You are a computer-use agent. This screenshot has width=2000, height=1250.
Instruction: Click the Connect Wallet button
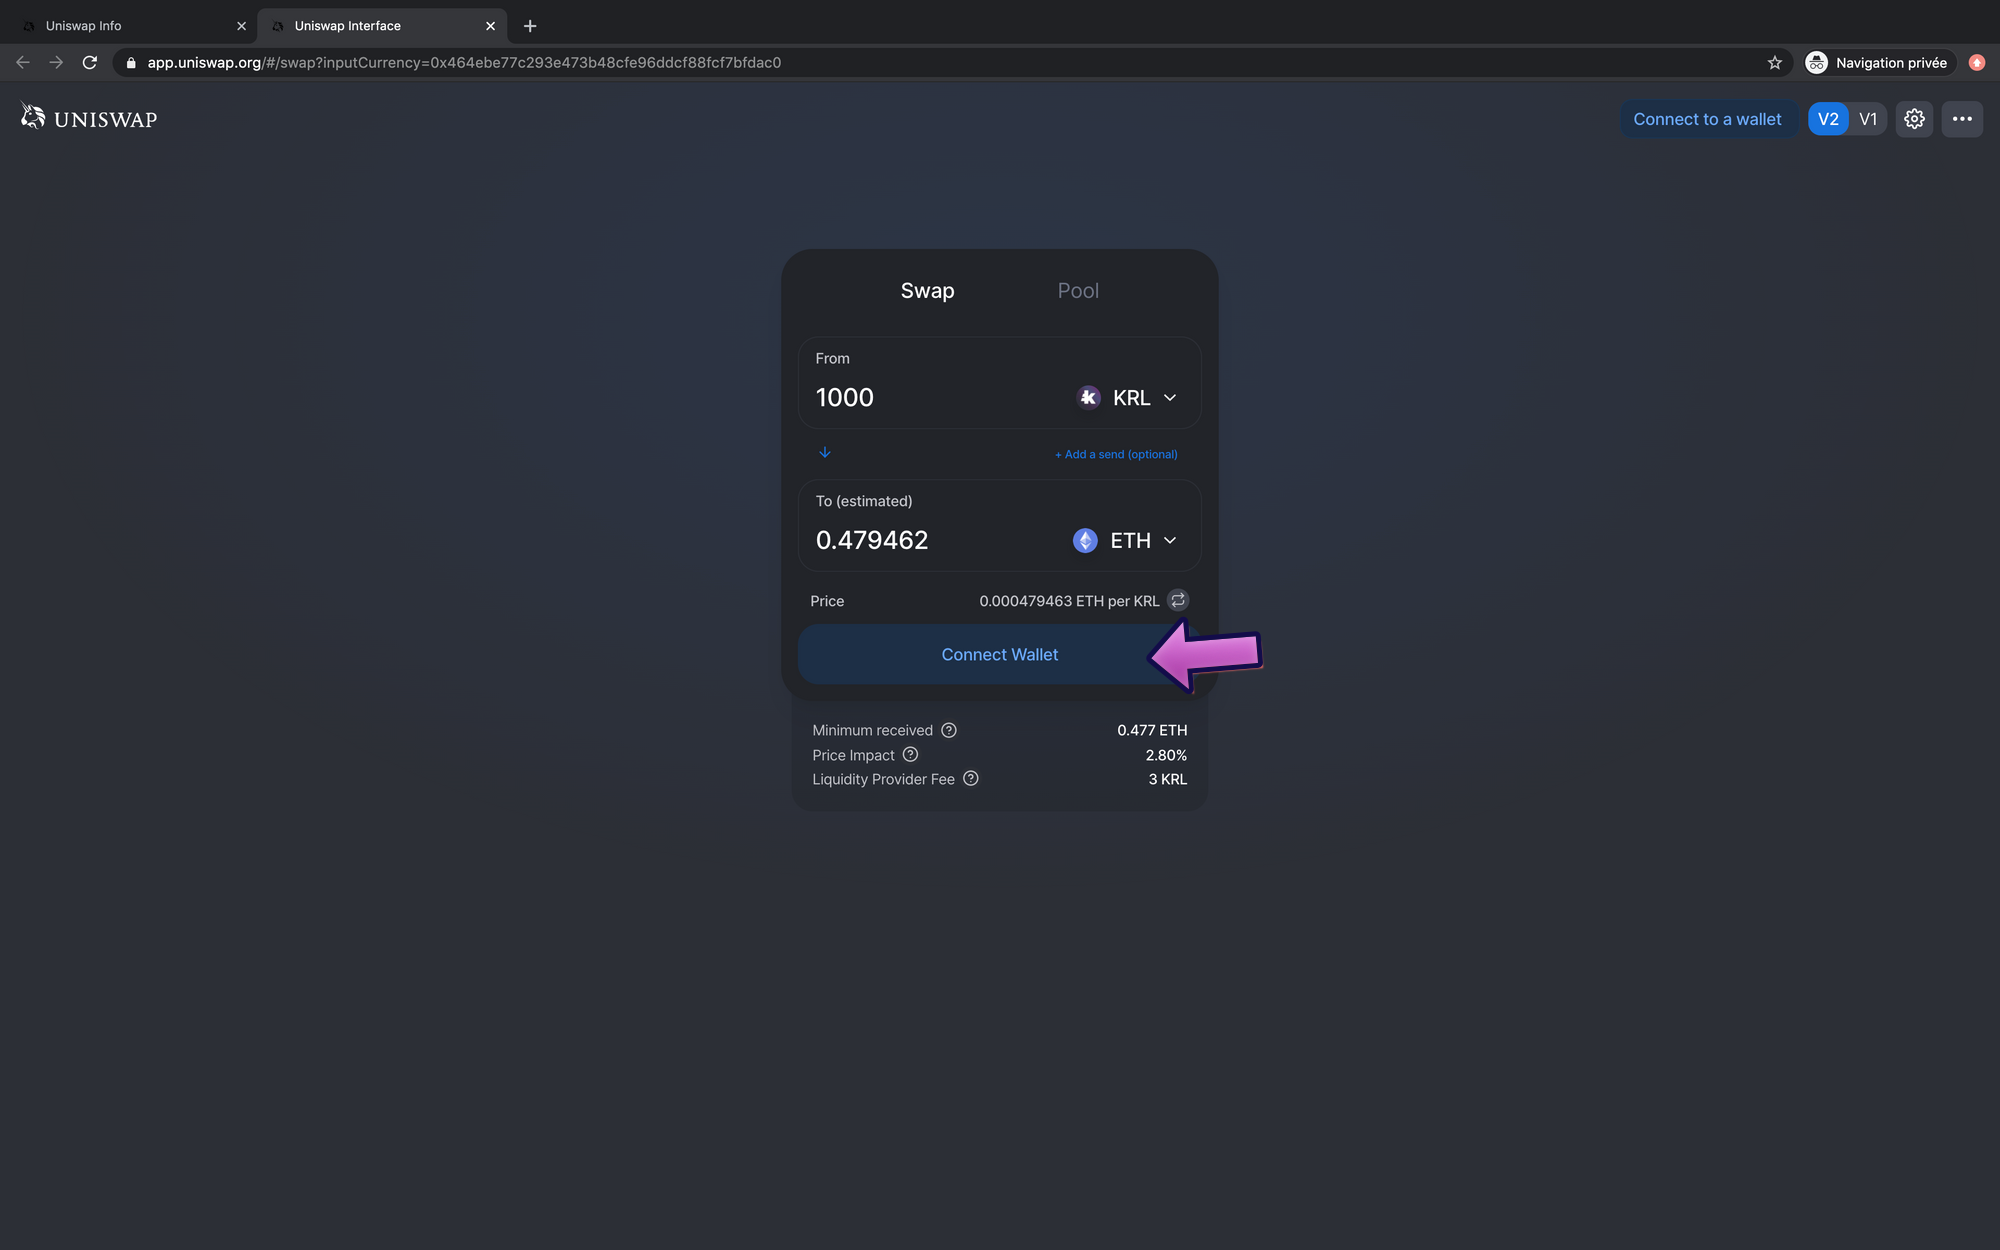point(999,654)
